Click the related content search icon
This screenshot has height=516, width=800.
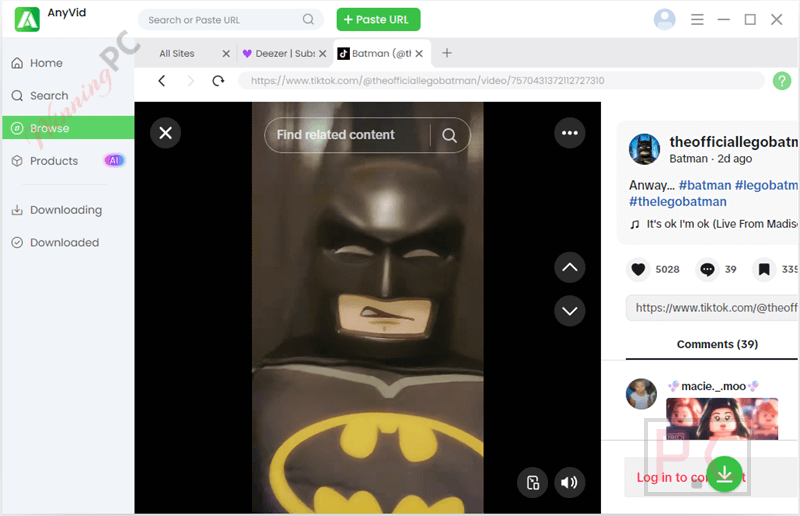pyautogui.click(x=449, y=135)
